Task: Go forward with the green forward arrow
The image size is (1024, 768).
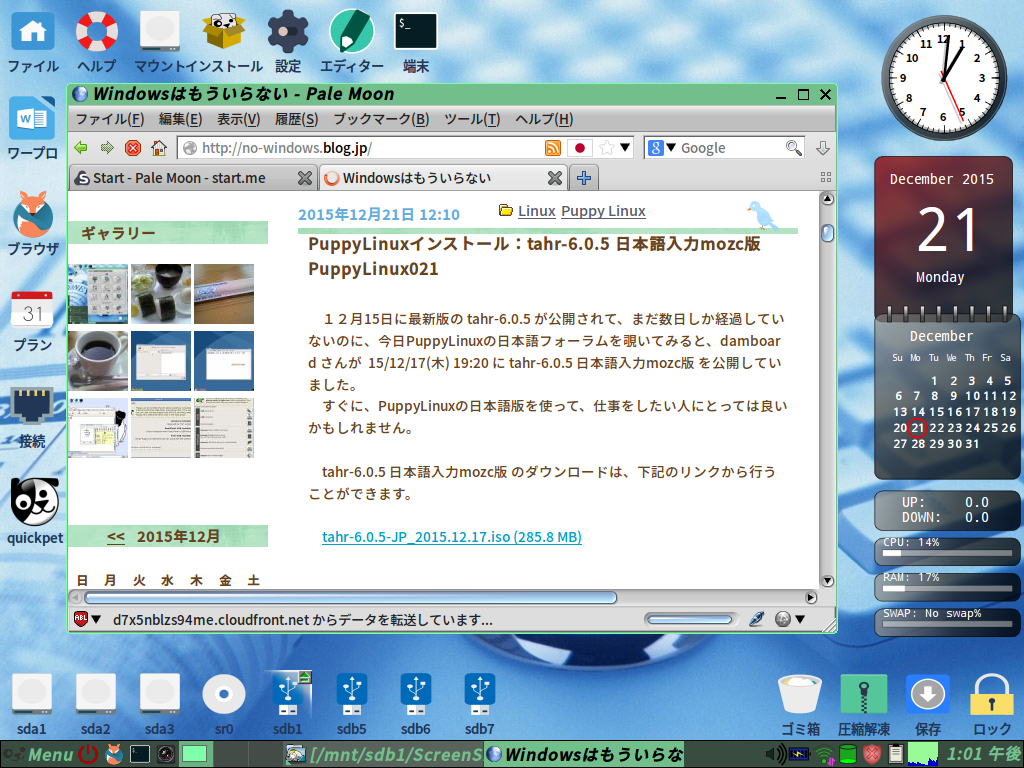Action: (106, 148)
